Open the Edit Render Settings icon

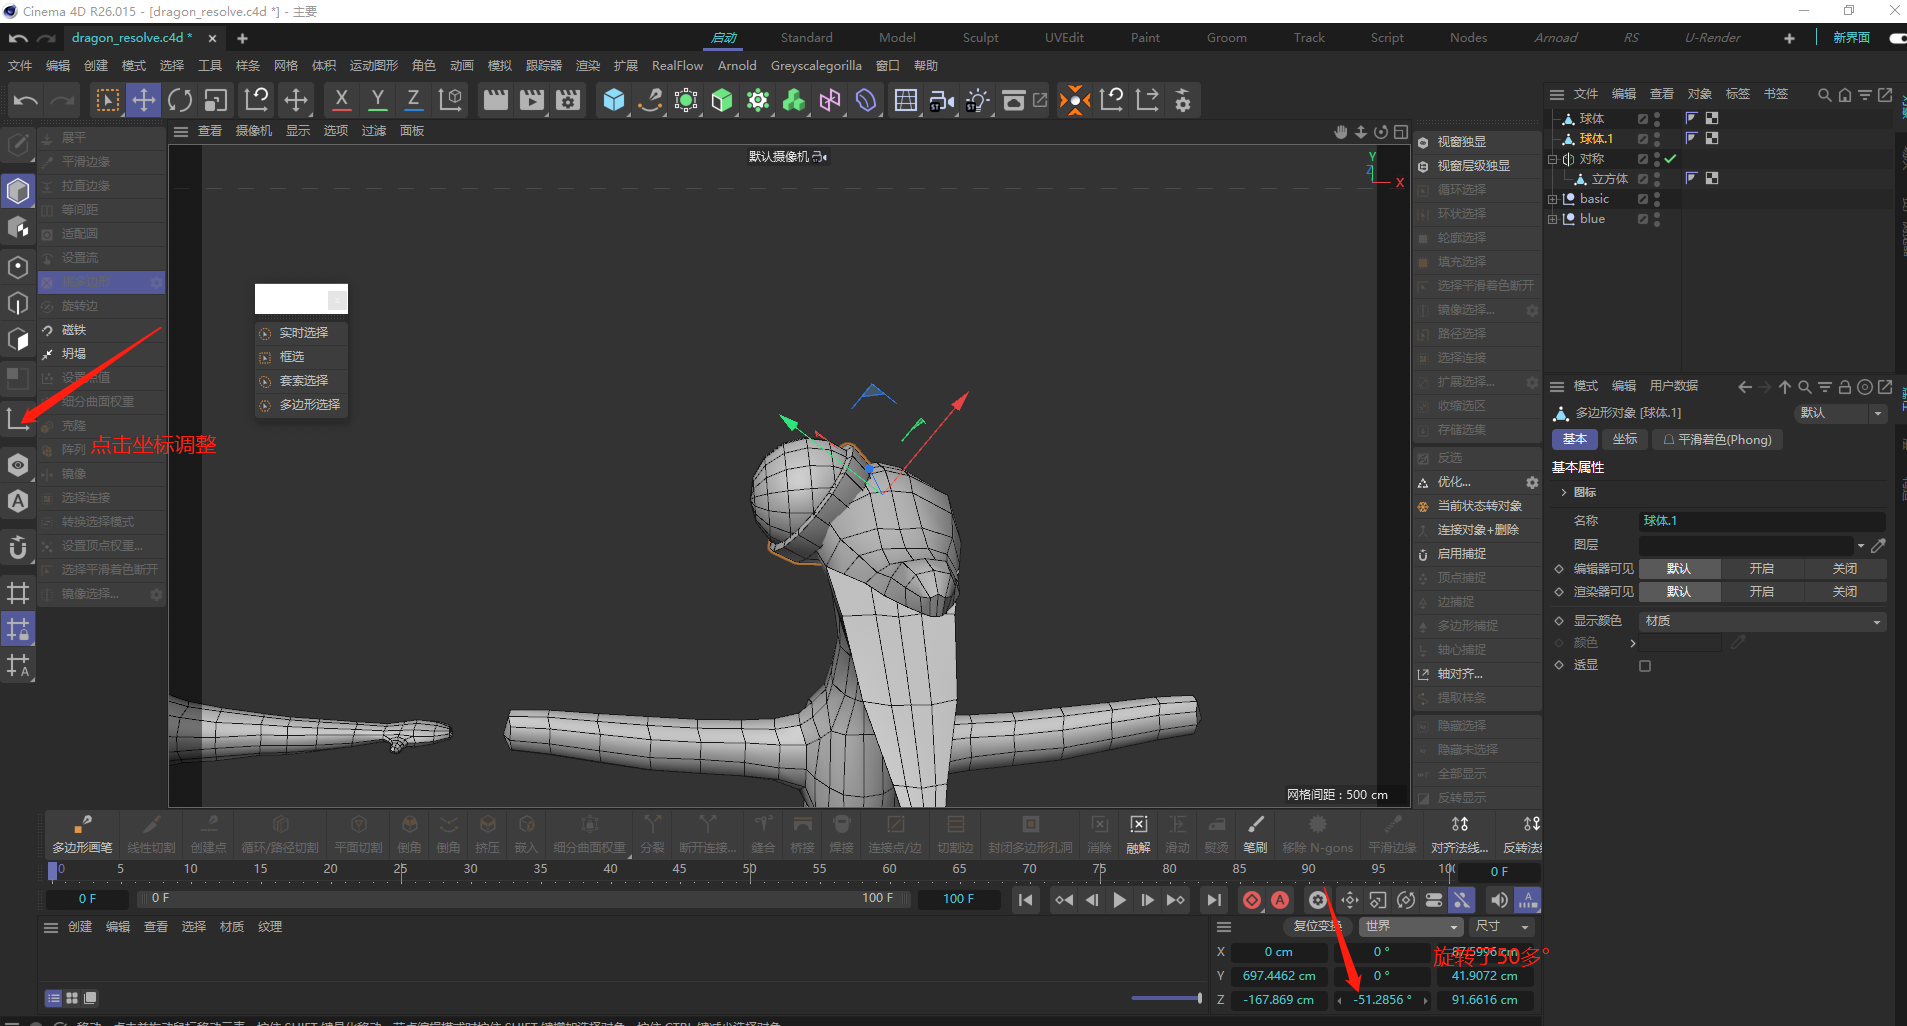click(x=568, y=100)
